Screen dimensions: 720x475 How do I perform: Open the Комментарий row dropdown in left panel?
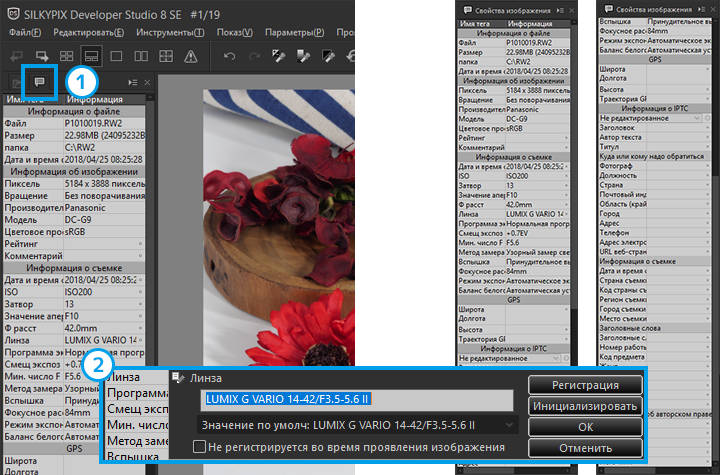point(140,256)
